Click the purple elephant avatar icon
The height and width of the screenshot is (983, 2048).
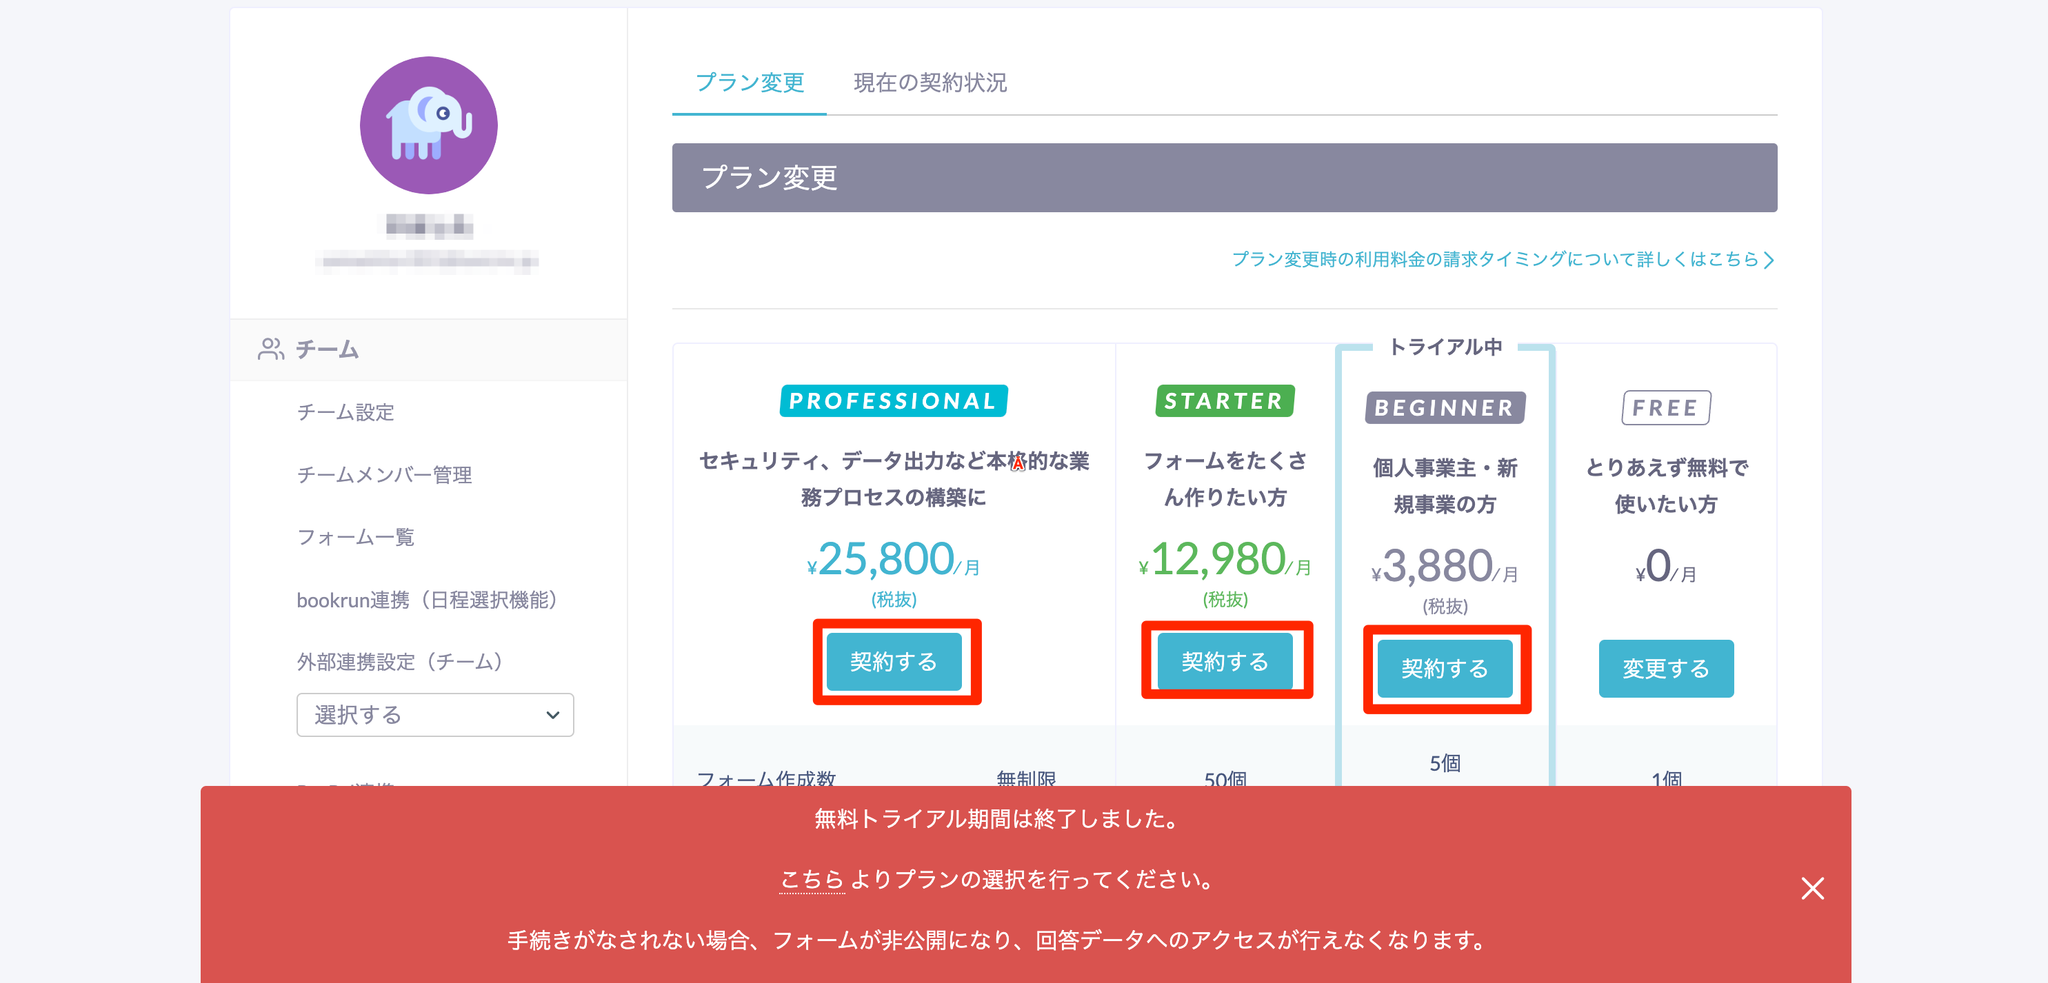428,125
